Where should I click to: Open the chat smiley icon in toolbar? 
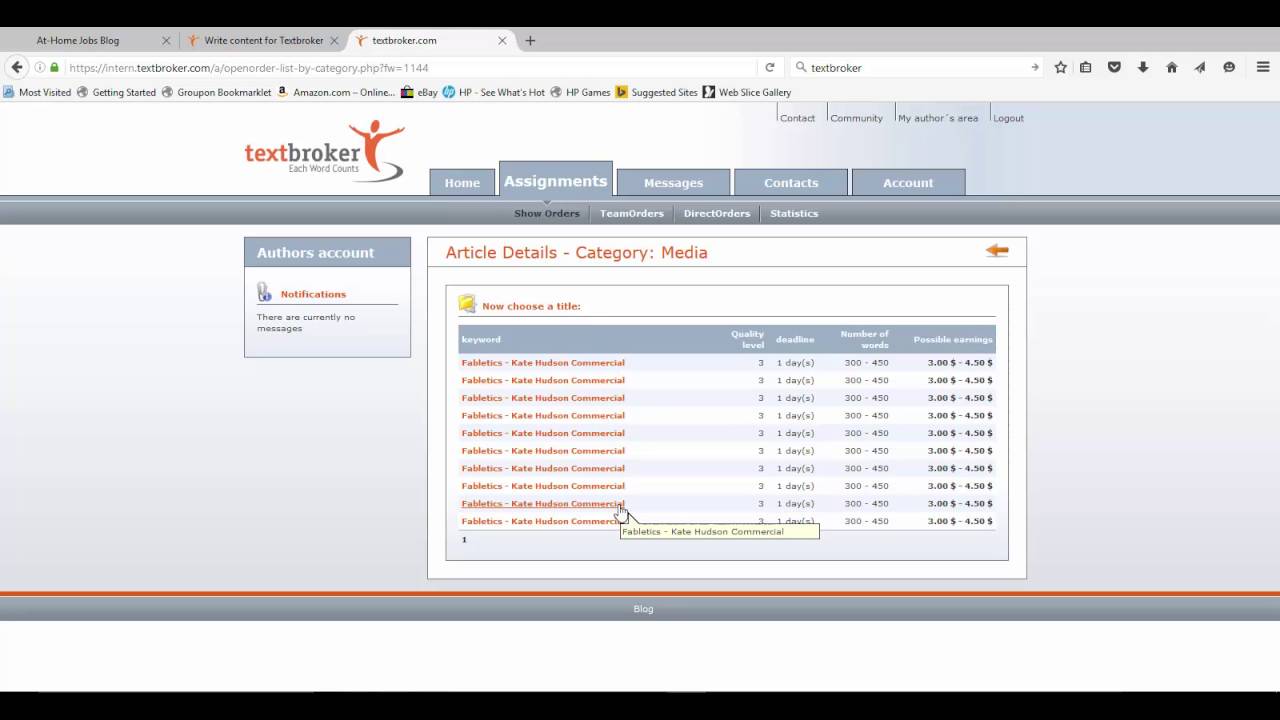tap(1229, 67)
